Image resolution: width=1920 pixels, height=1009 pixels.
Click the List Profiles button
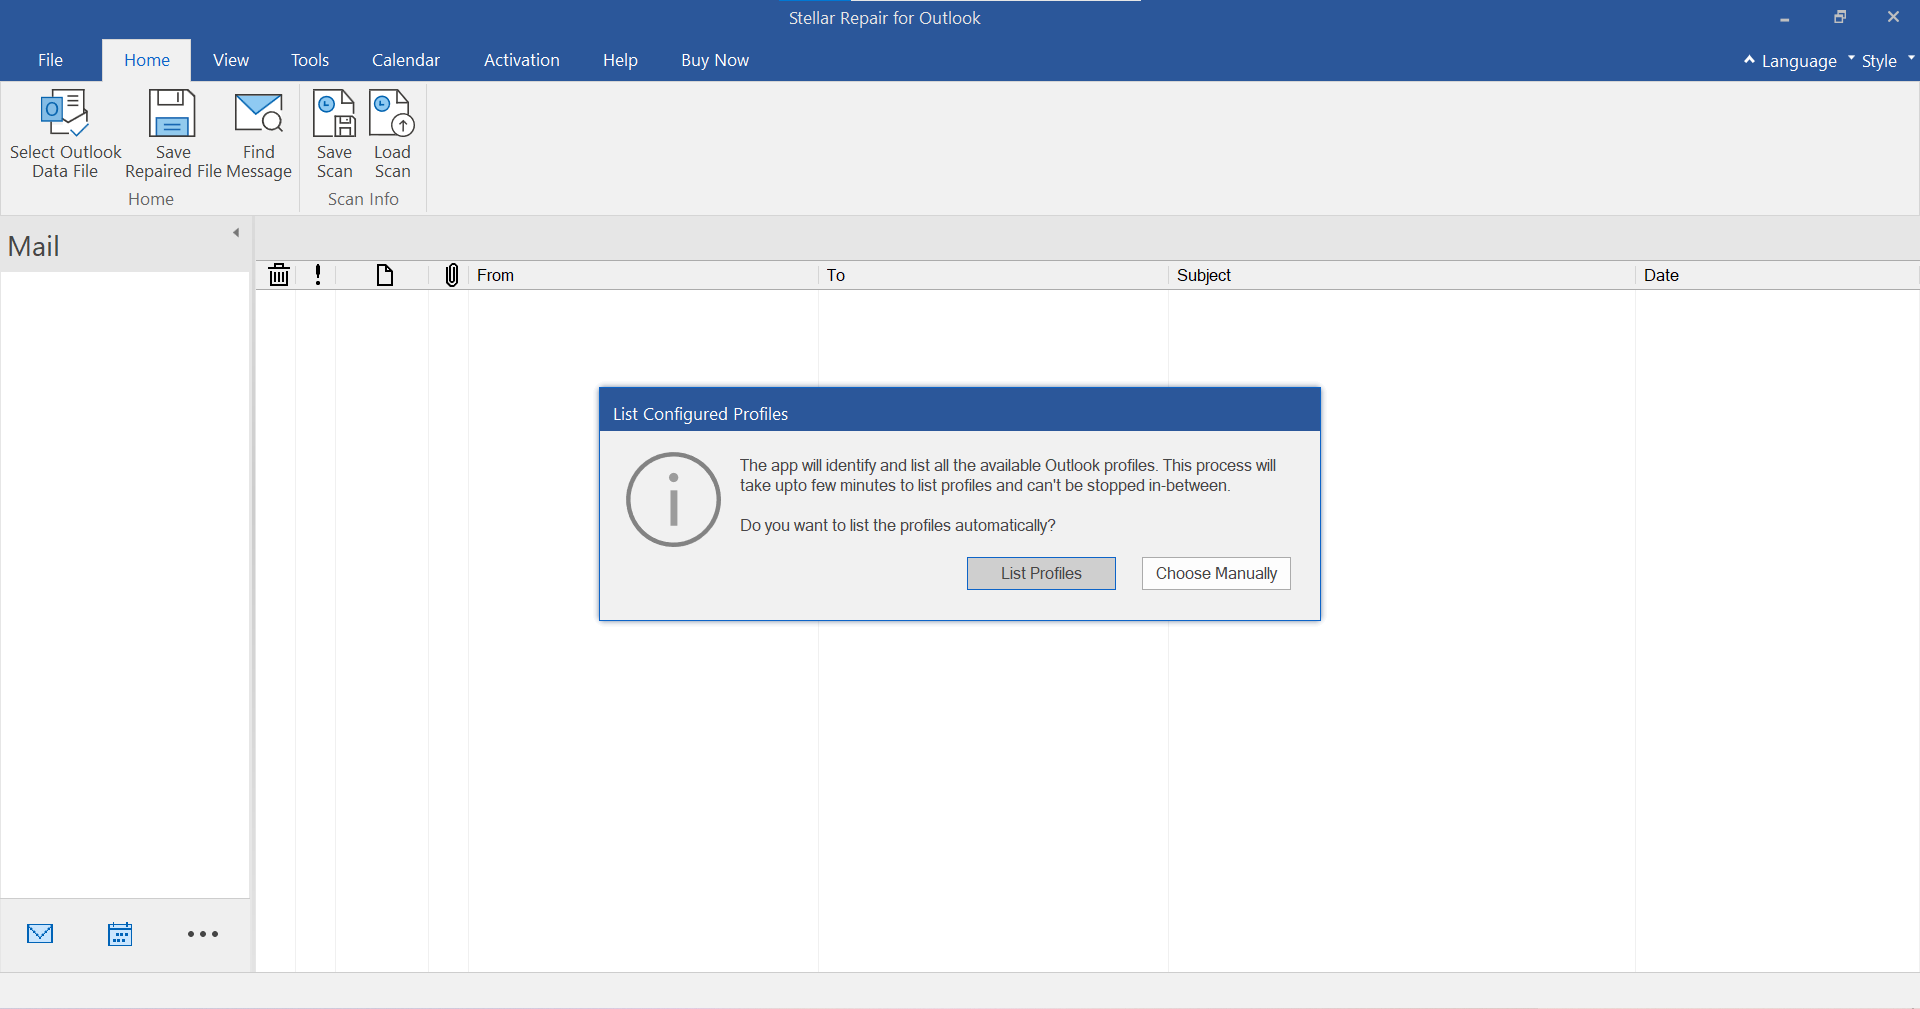coord(1040,573)
